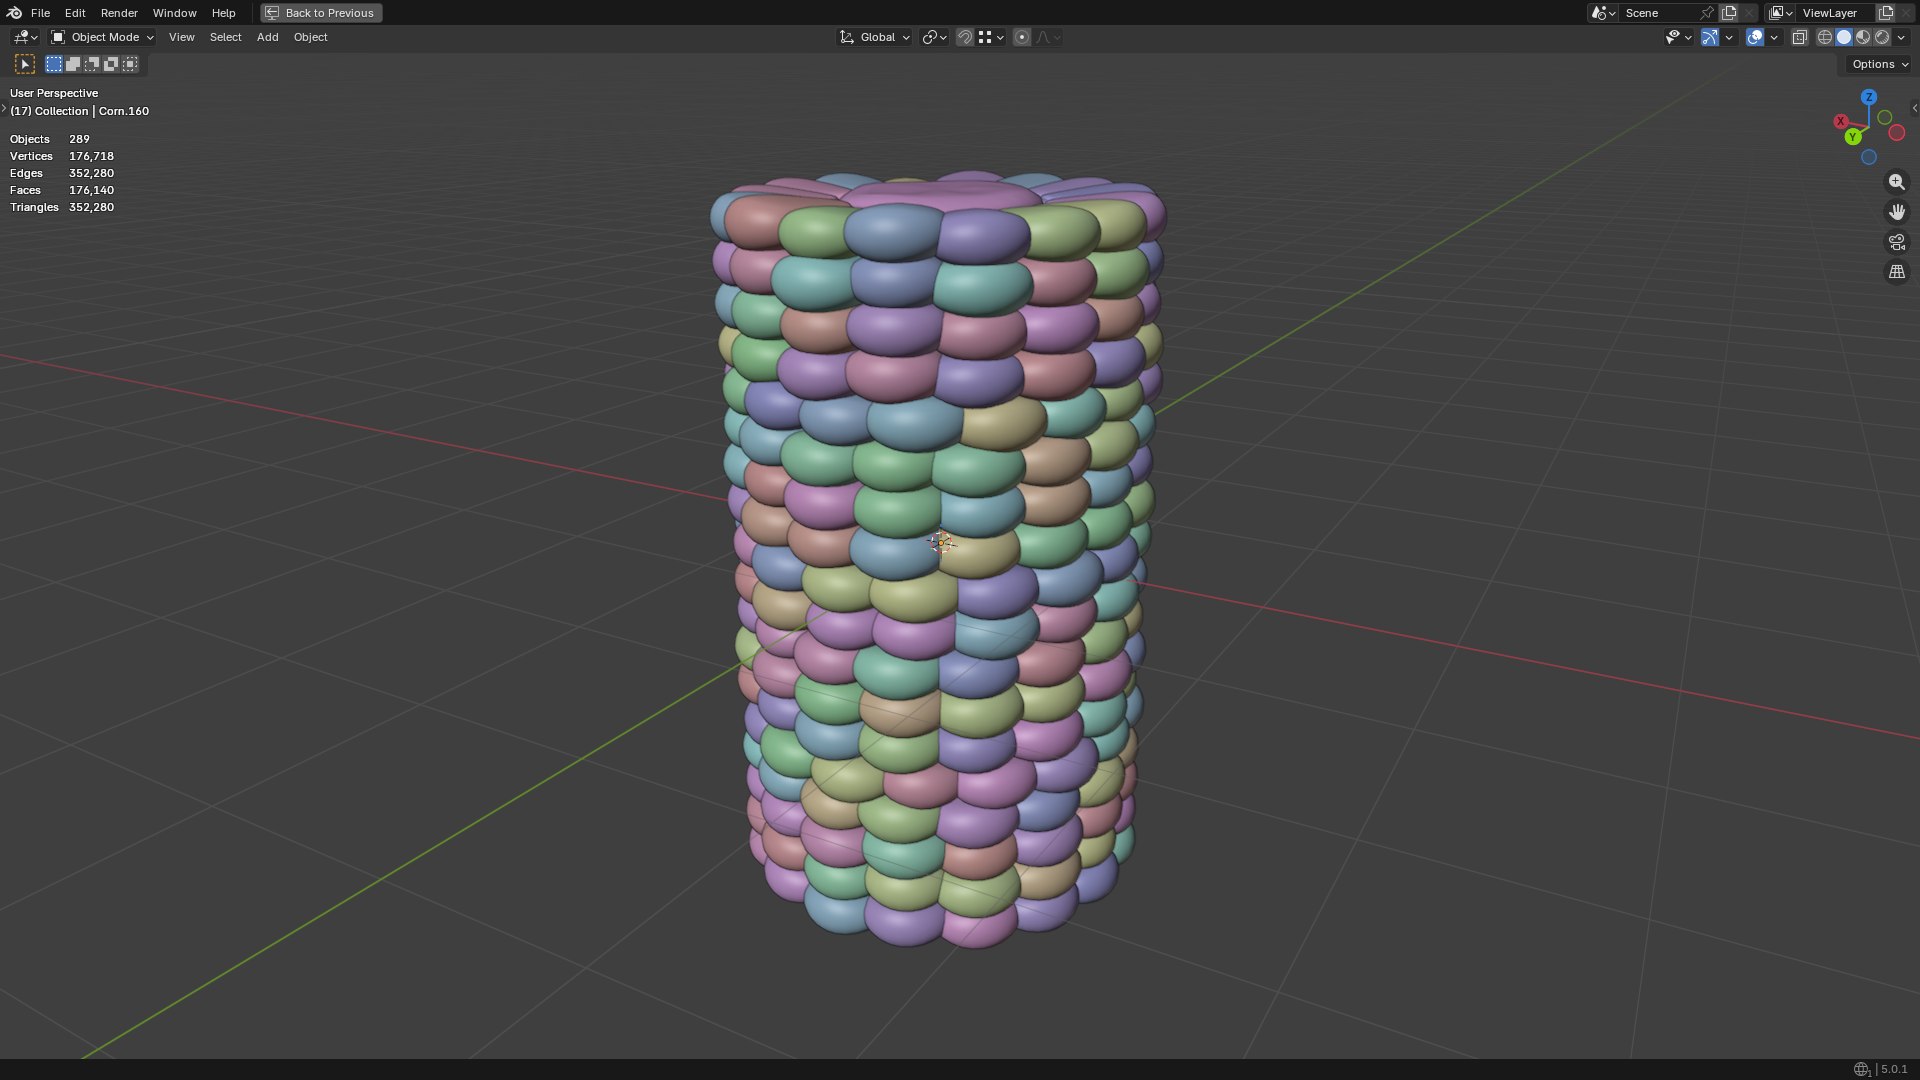This screenshot has width=1920, height=1080.
Task: Open the snapping options dropdown
Action: (x=991, y=37)
